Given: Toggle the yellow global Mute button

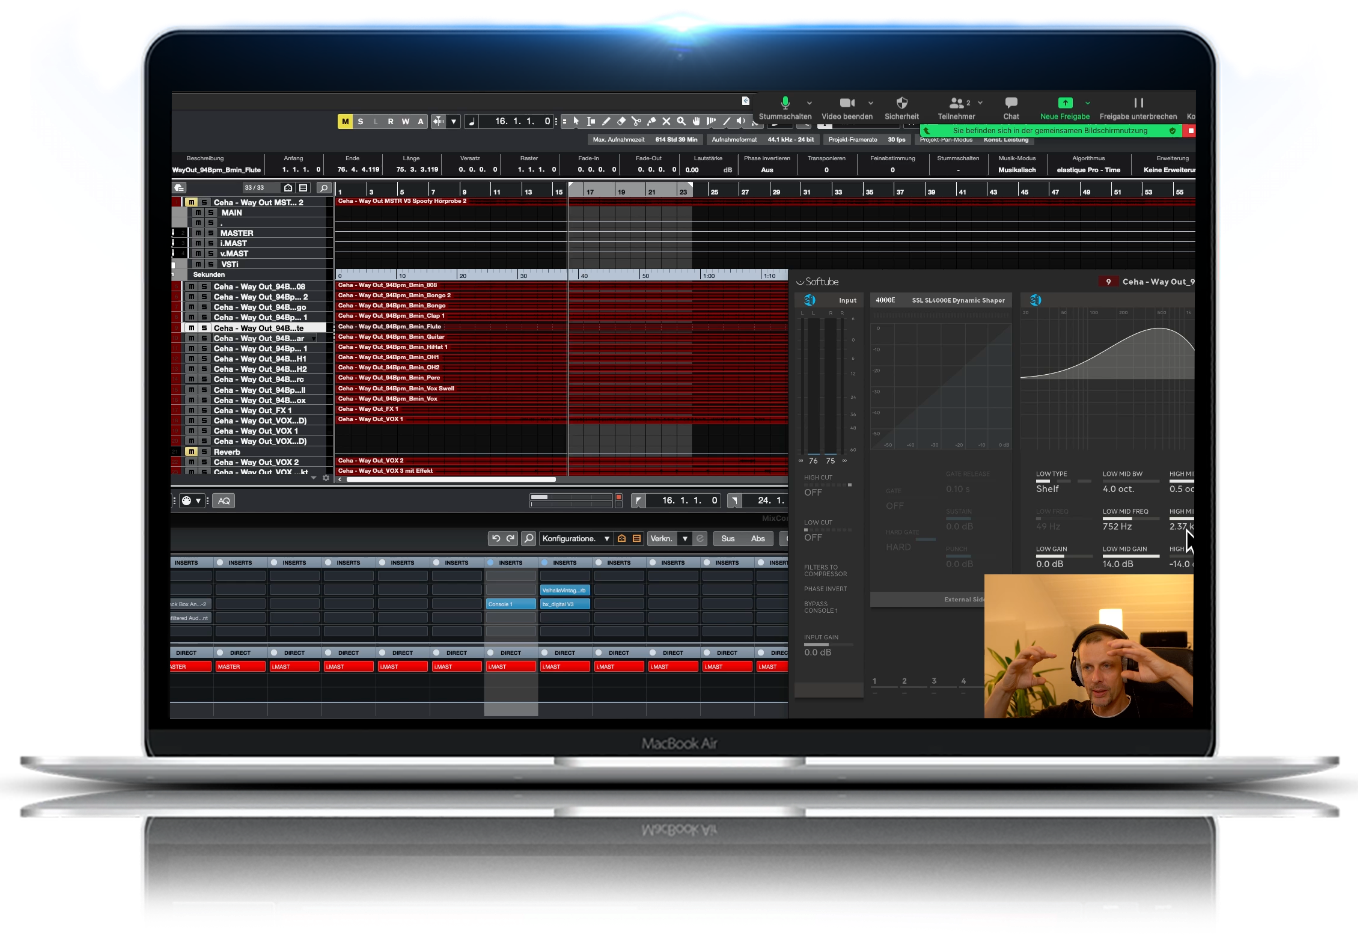Looking at the screenshot, I should pyautogui.click(x=345, y=122).
